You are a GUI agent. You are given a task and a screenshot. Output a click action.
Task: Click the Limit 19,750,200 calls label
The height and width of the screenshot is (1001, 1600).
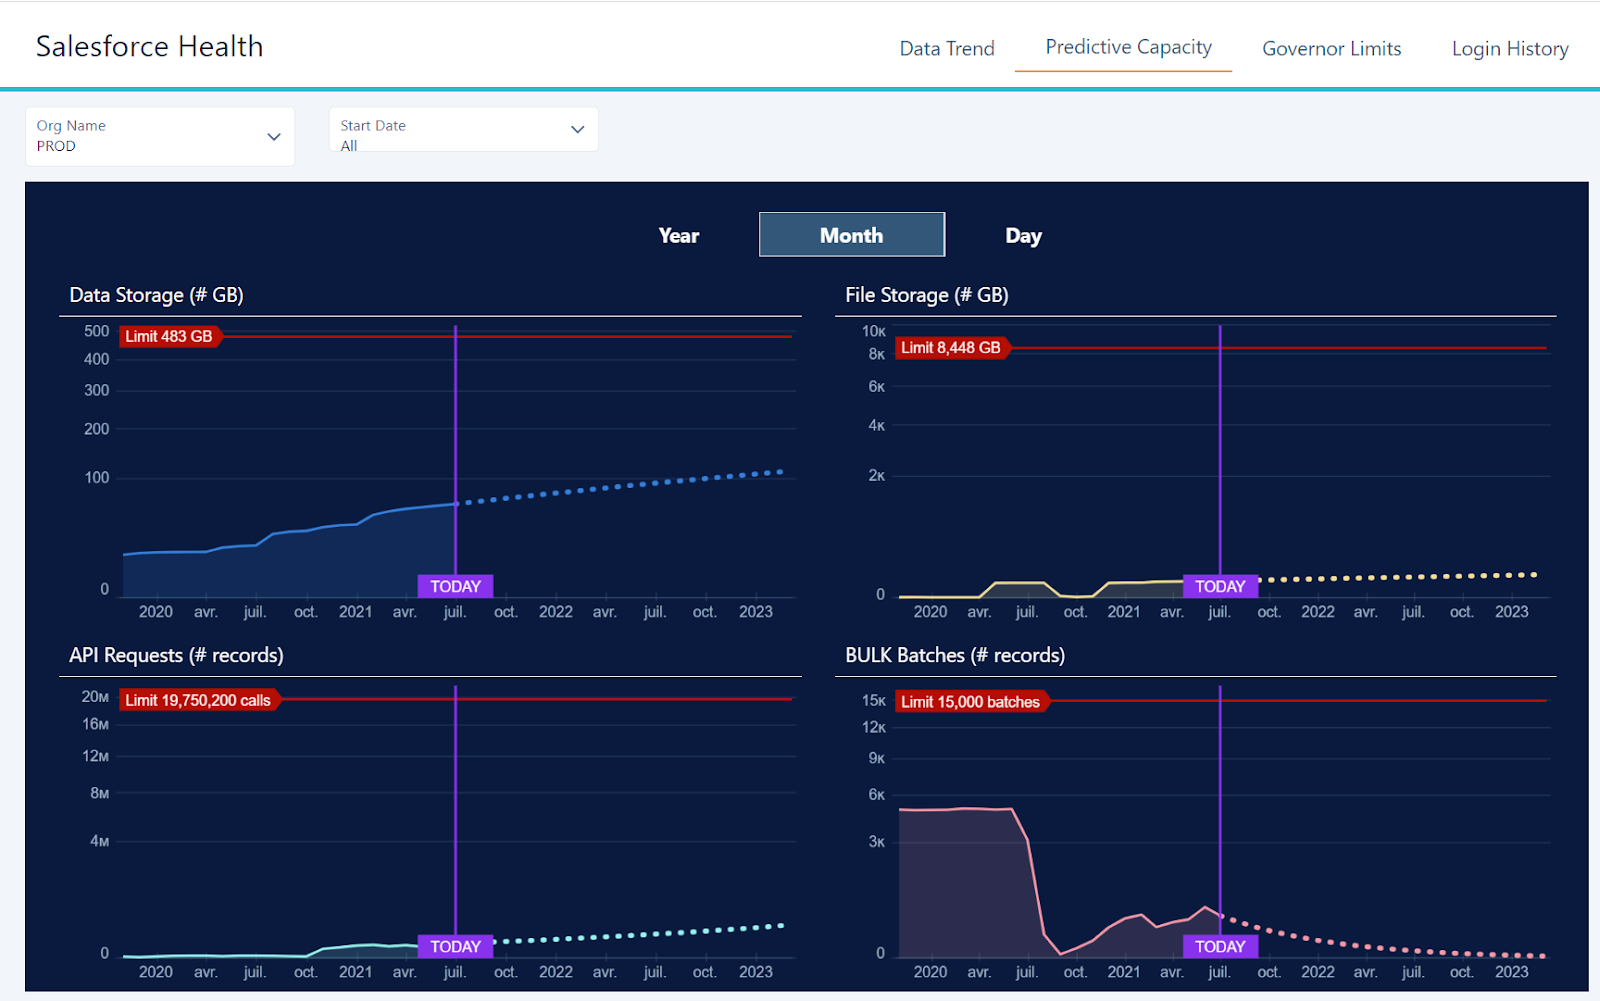198,700
